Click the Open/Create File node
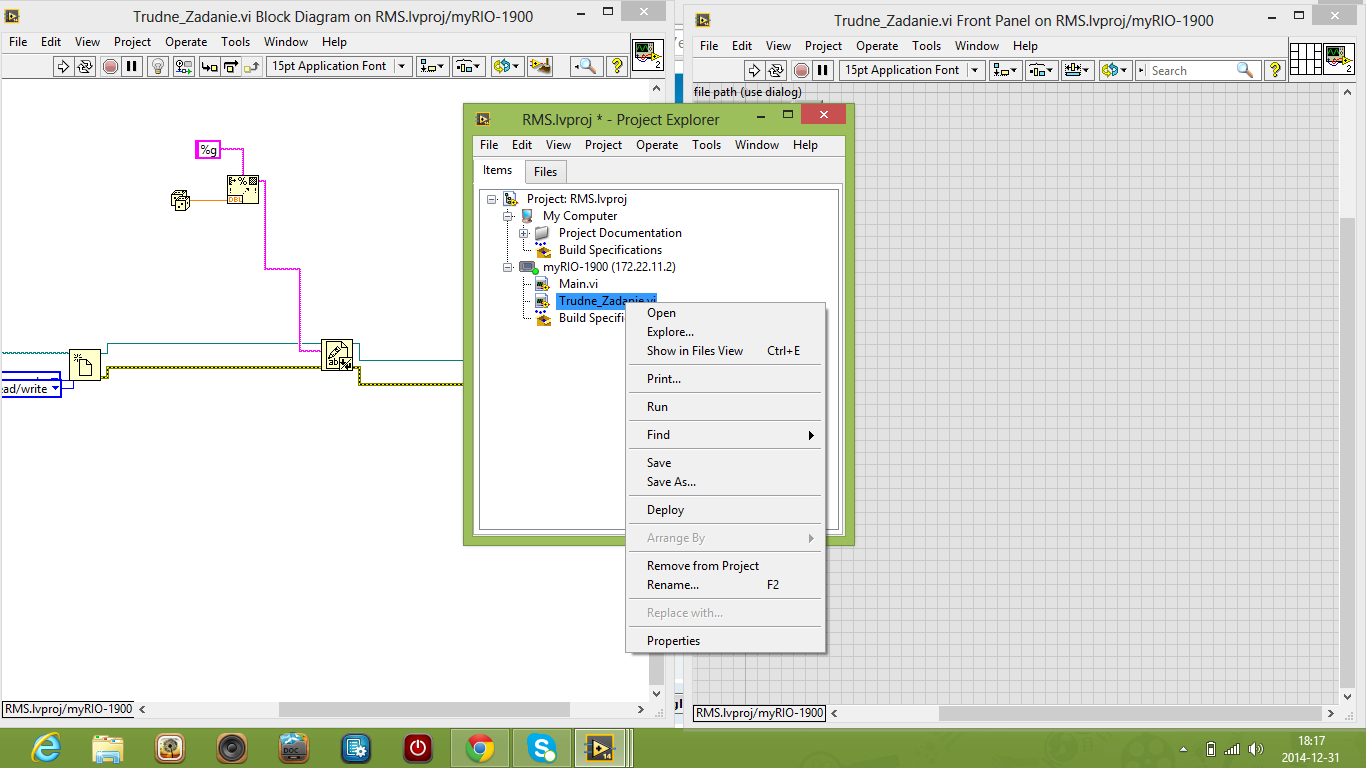The height and width of the screenshot is (768, 1366). [x=85, y=364]
